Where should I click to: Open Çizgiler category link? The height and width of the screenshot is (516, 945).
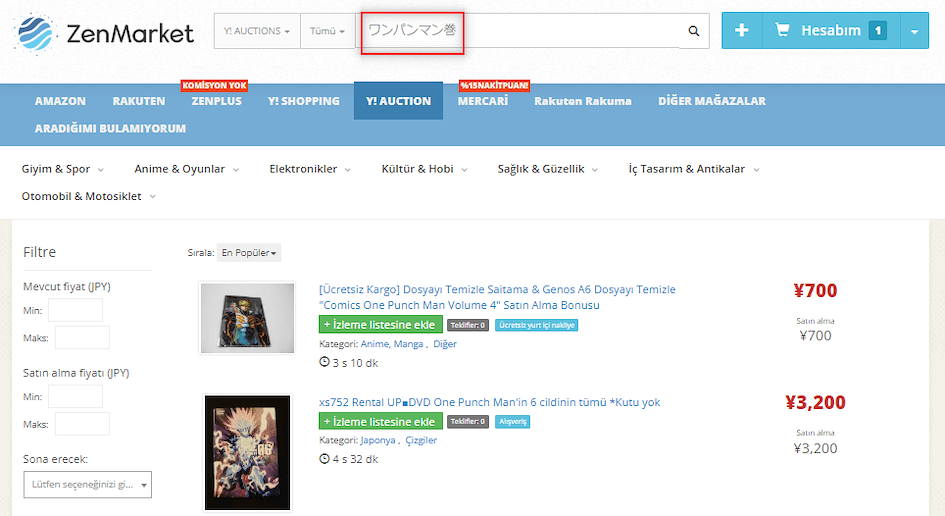[421, 440]
